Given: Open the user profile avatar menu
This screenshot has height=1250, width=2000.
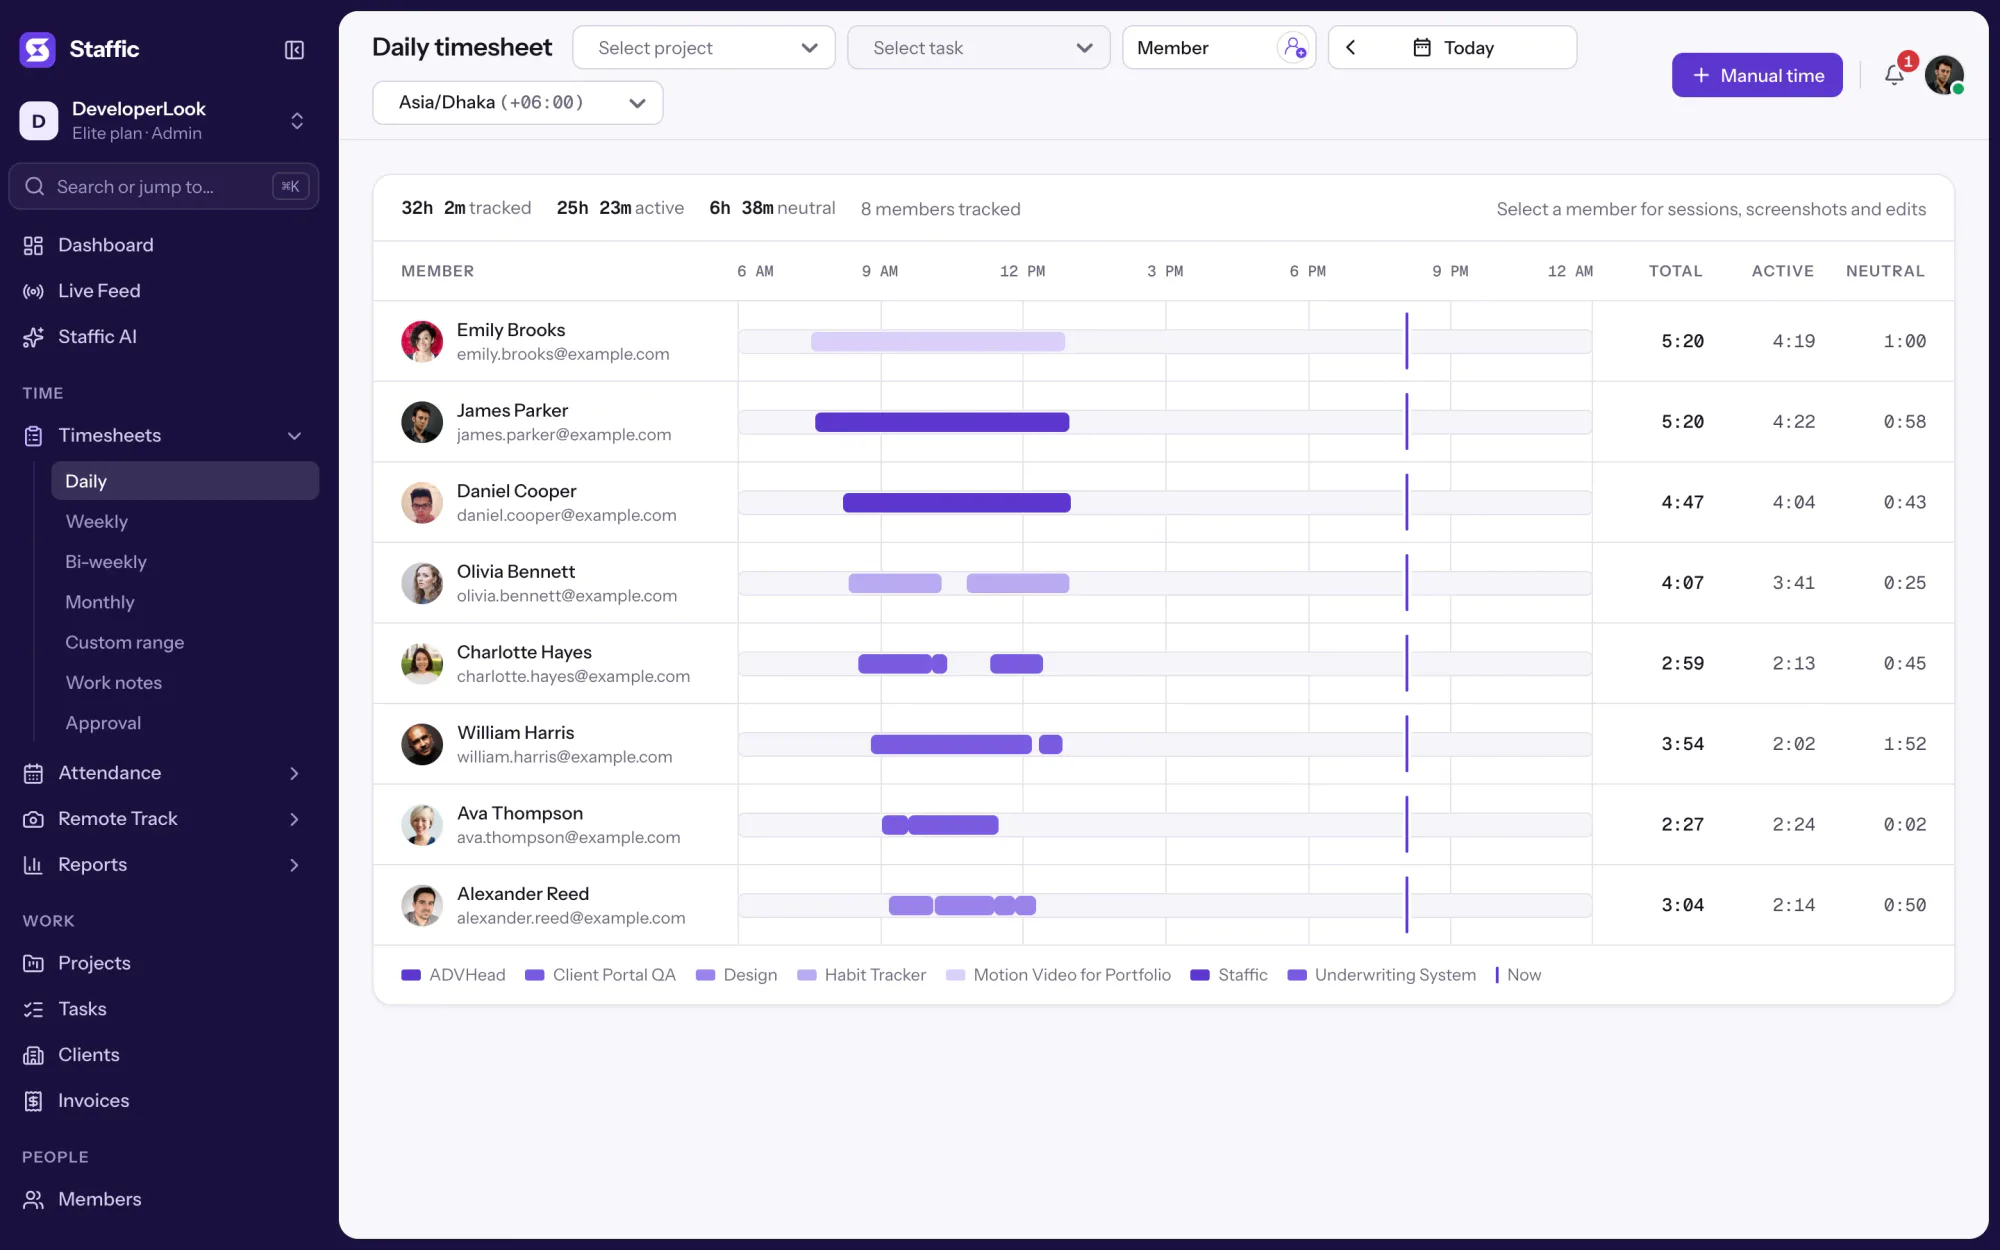Looking at the screenshot, I should [x=1944, y=75].
